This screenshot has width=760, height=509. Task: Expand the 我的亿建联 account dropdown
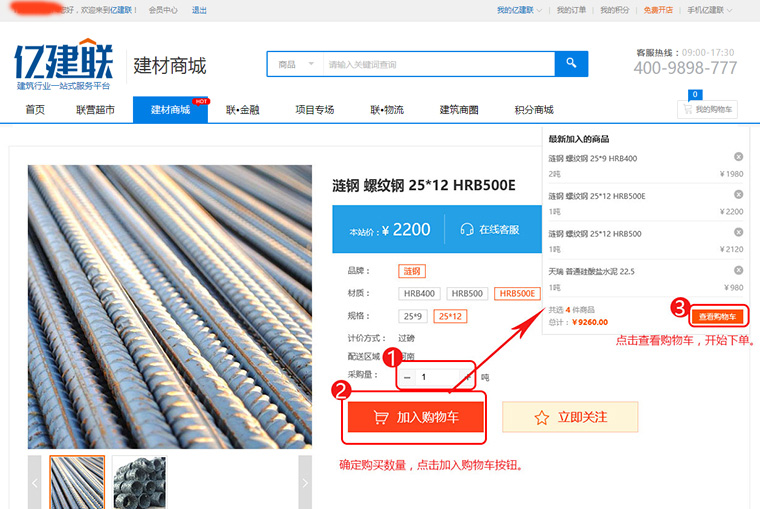click(x=520, y=10)
